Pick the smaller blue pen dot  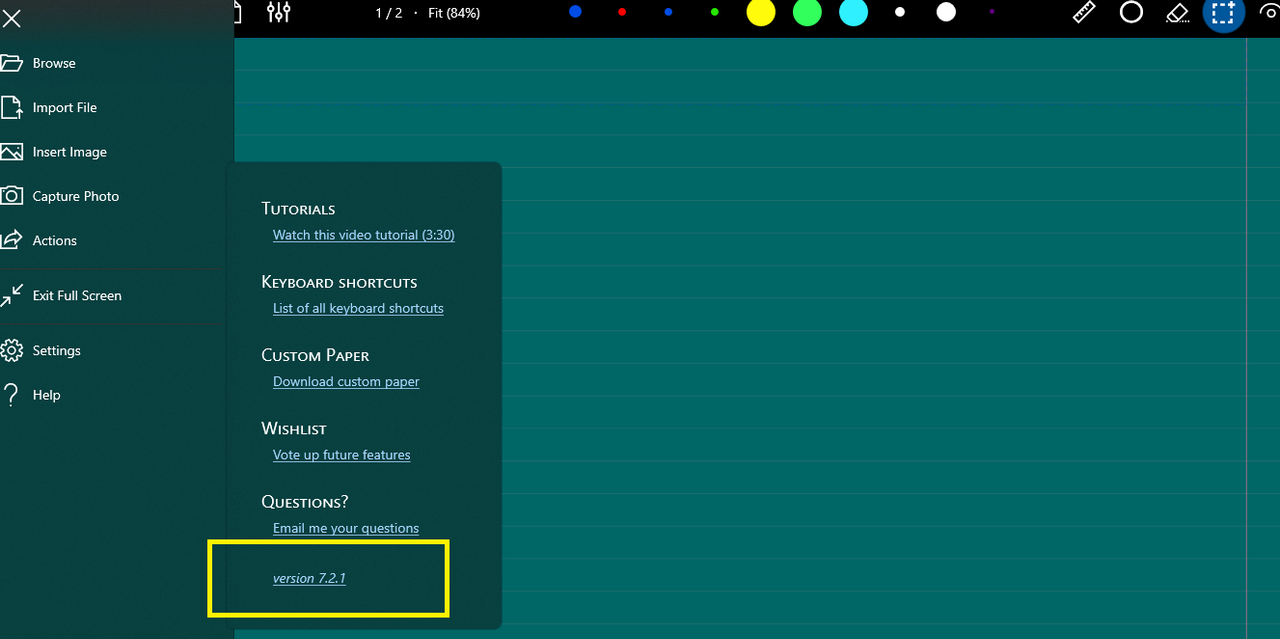pyautogui.click(x=668, y=12)
